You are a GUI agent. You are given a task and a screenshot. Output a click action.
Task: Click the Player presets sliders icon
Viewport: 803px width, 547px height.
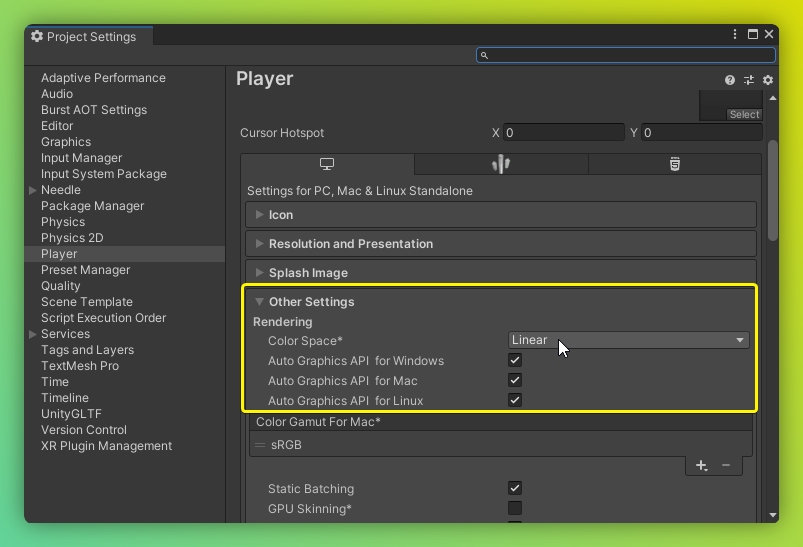pos(749,80)
